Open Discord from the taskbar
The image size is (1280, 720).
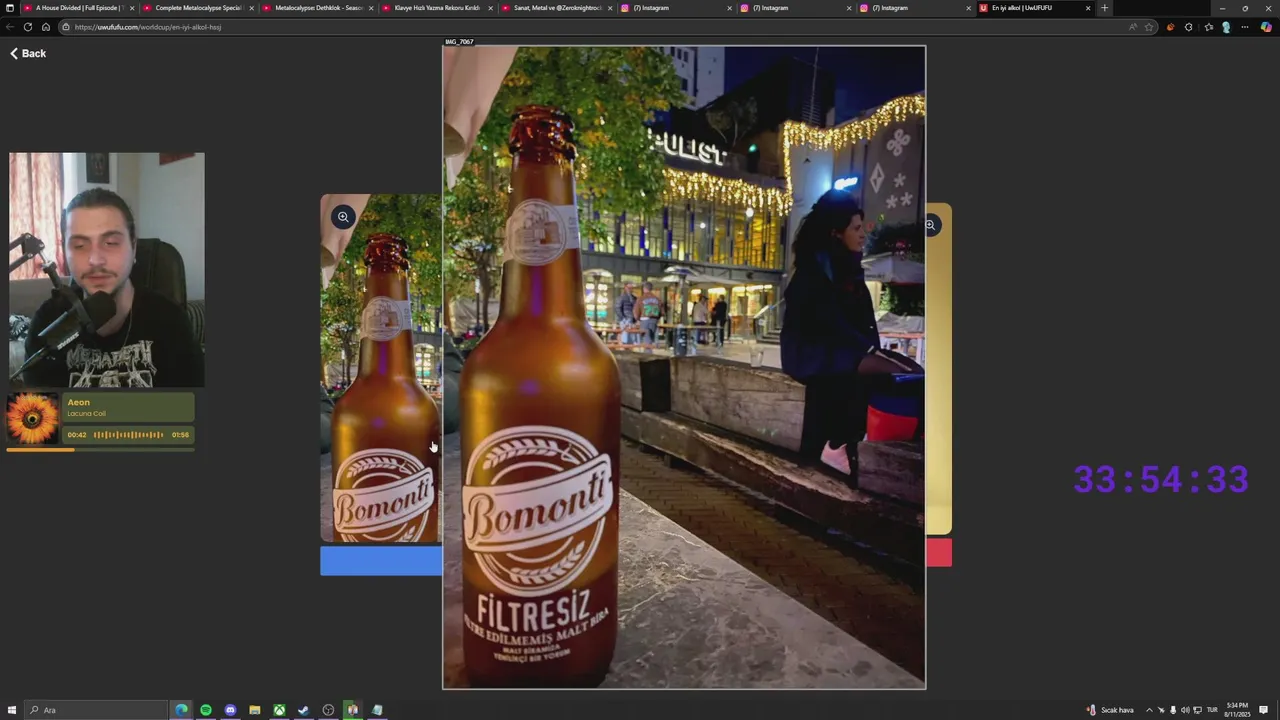230,710
